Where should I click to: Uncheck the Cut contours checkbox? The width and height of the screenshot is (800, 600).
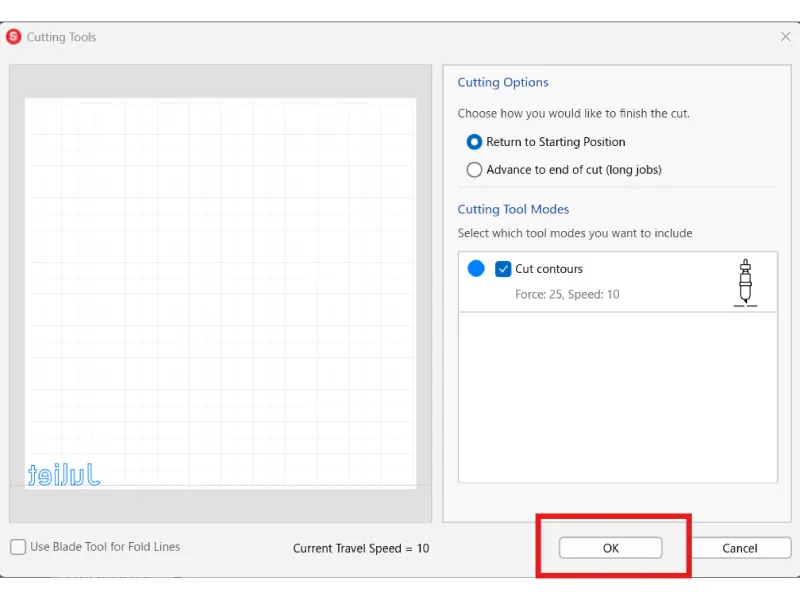[x=503, y=269]
